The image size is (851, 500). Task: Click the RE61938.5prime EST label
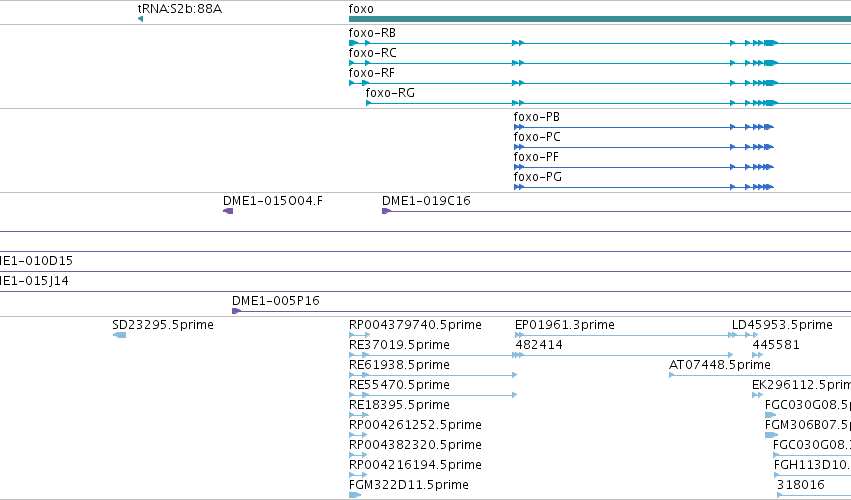pyautogui.click(x=399, y=365)
